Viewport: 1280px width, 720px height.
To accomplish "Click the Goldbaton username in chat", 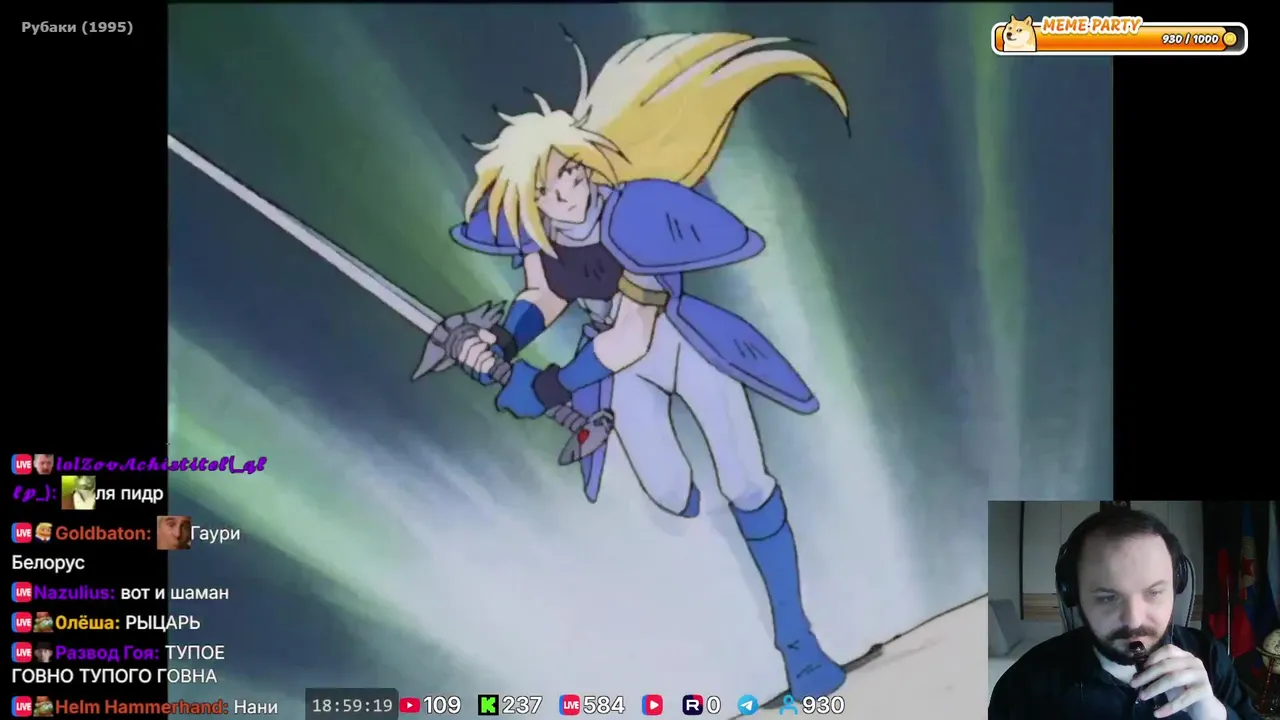I will coord(103,534).
